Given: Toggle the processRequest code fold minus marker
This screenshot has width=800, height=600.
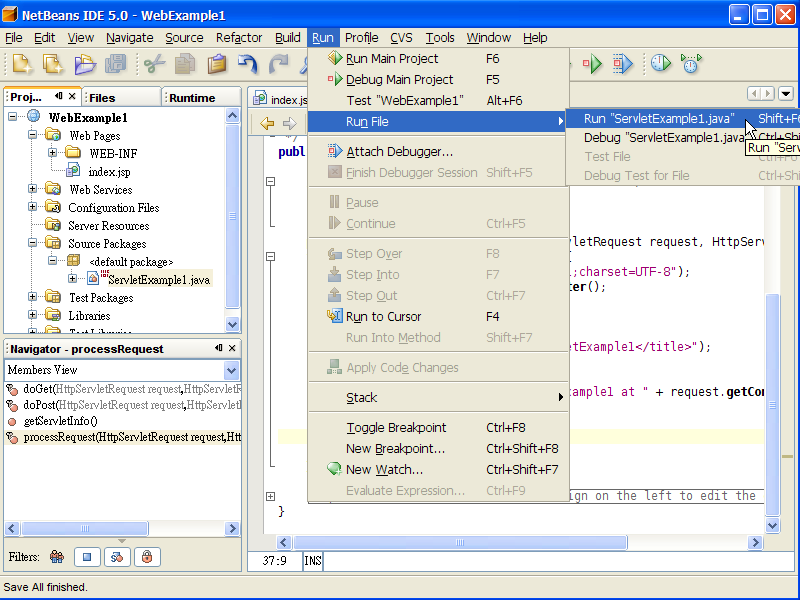Looking at the screenshot, I should click(x=271, y=257).
